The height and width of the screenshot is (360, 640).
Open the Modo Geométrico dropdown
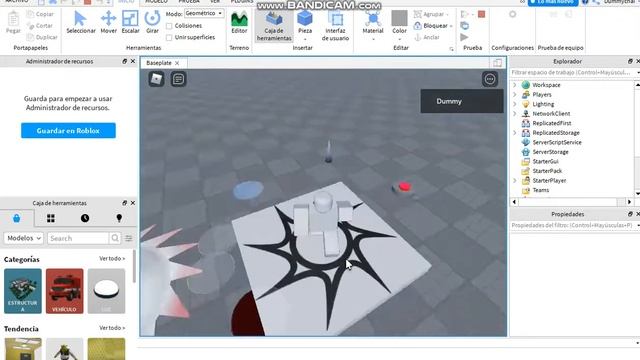pyautogui.click(x=204, y=13)
